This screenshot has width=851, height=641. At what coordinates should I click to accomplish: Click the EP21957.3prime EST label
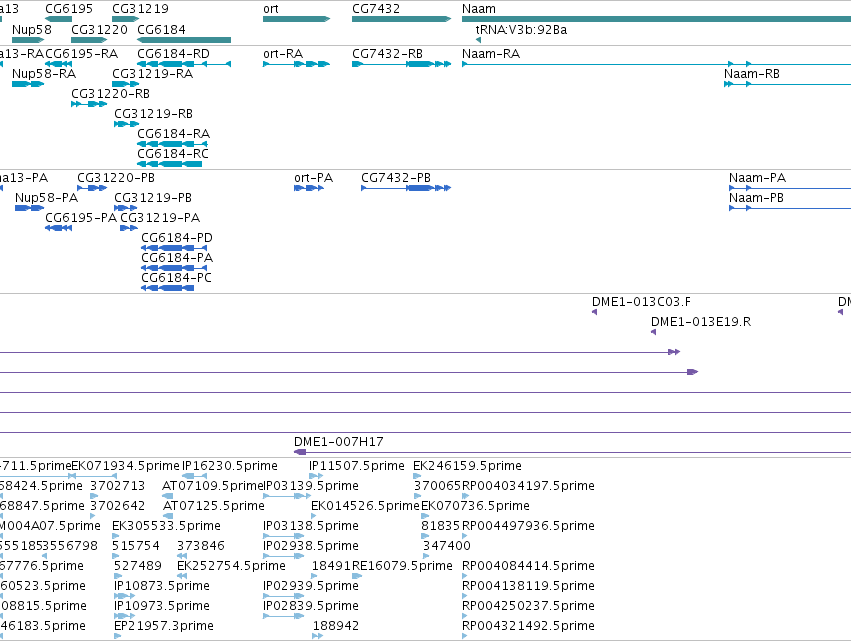tap(164, 627)
